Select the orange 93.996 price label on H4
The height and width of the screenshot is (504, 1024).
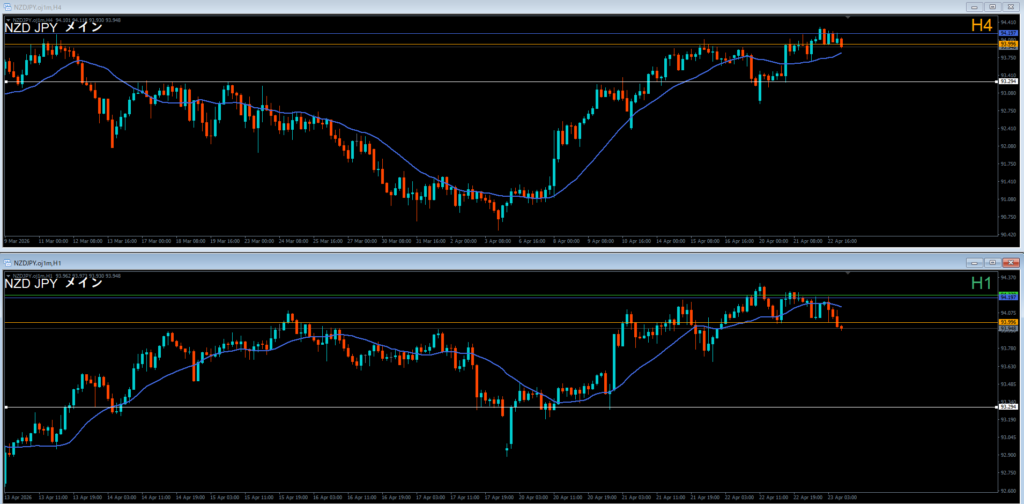click(x=1009, y=45)
